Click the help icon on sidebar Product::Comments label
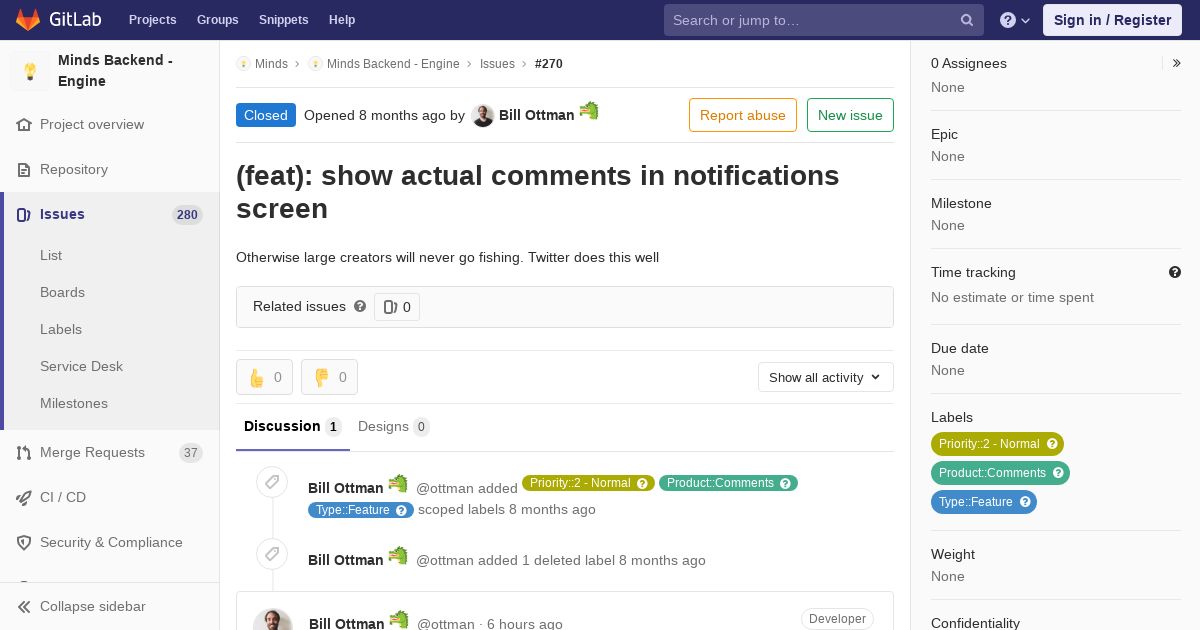The image size is (1200, 630). pyautogui.click(x=1058, y=473)
